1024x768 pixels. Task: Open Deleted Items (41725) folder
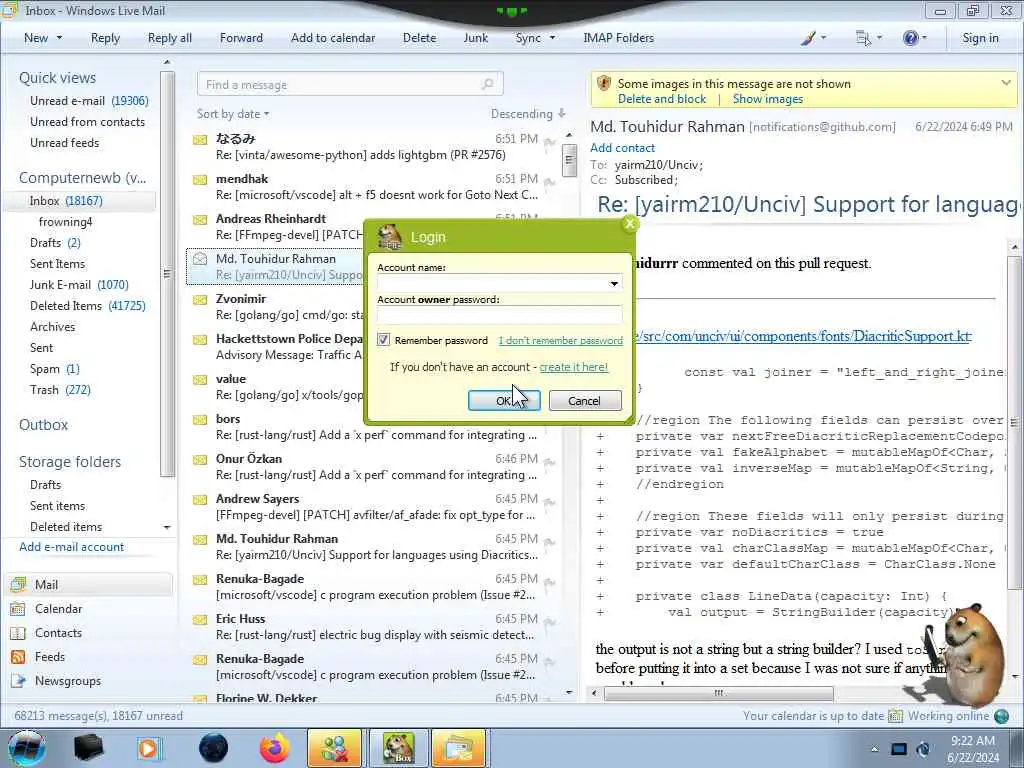pyautogui.click(x=88, y=306)
